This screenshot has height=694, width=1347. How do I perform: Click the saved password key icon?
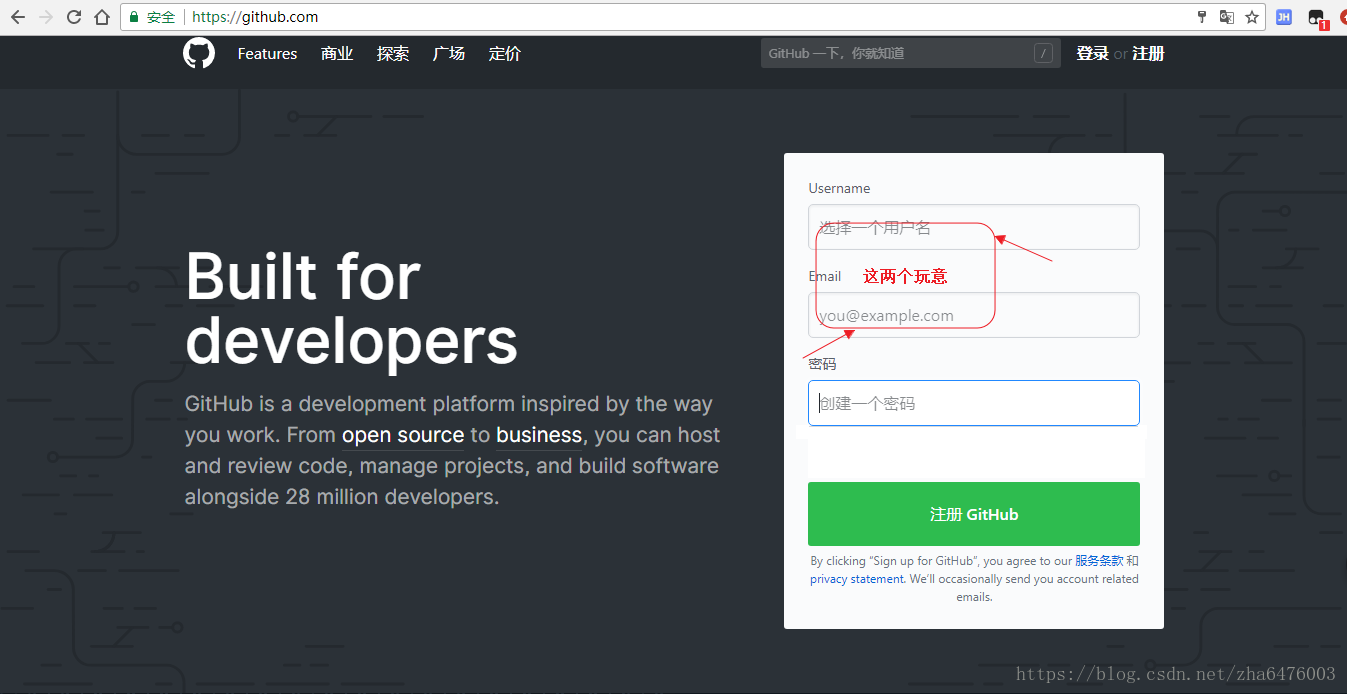click(x=1203, y=17)
